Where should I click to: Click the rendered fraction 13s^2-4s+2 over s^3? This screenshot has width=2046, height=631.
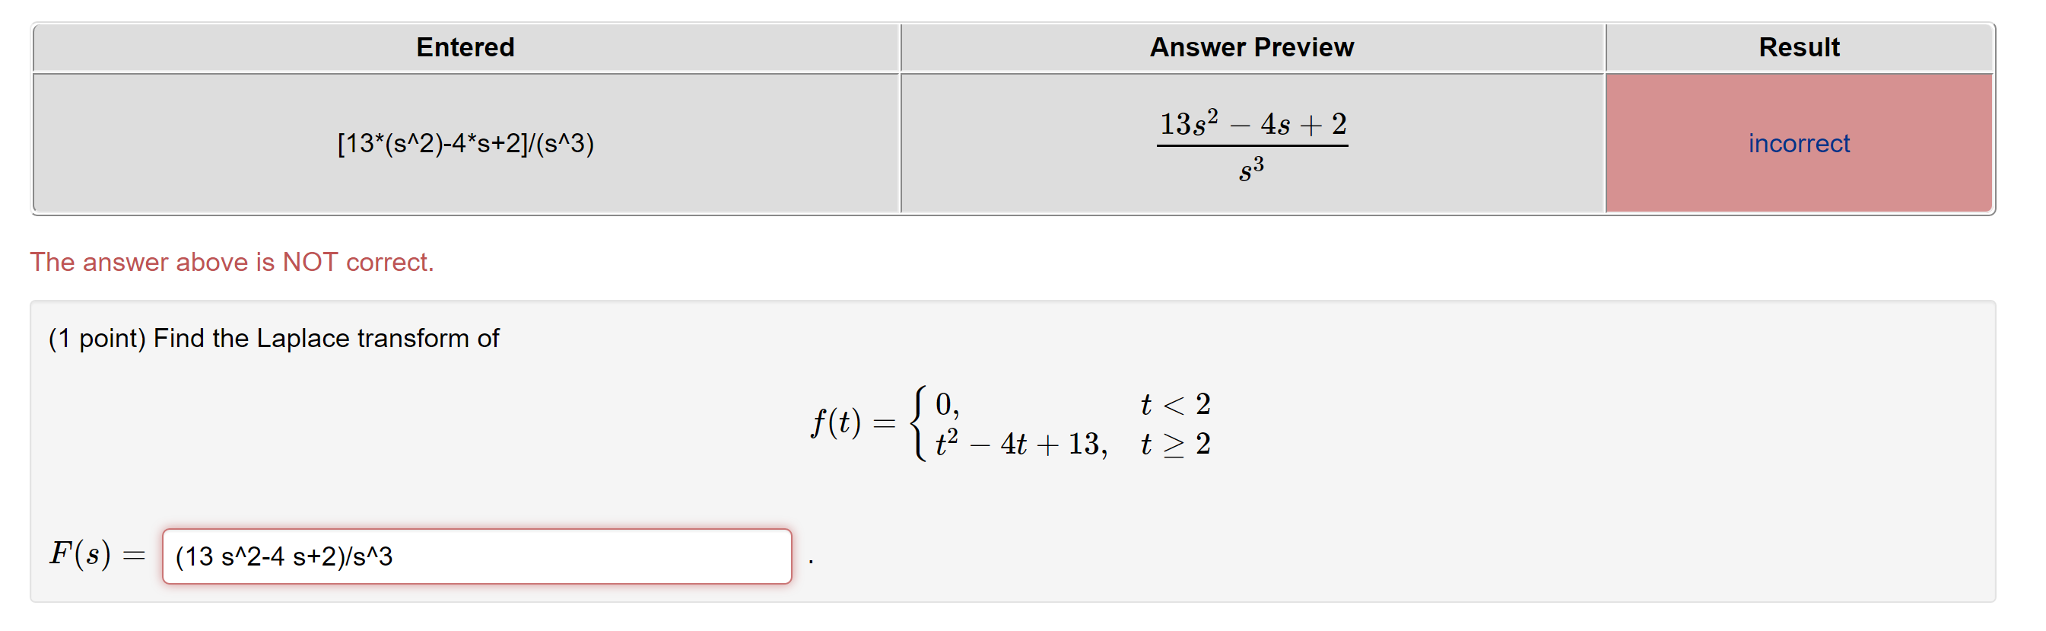1251,143
